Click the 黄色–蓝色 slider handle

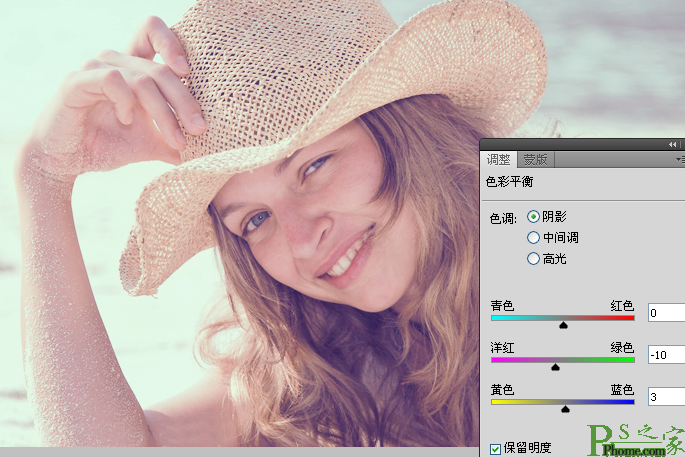(565, 409)
